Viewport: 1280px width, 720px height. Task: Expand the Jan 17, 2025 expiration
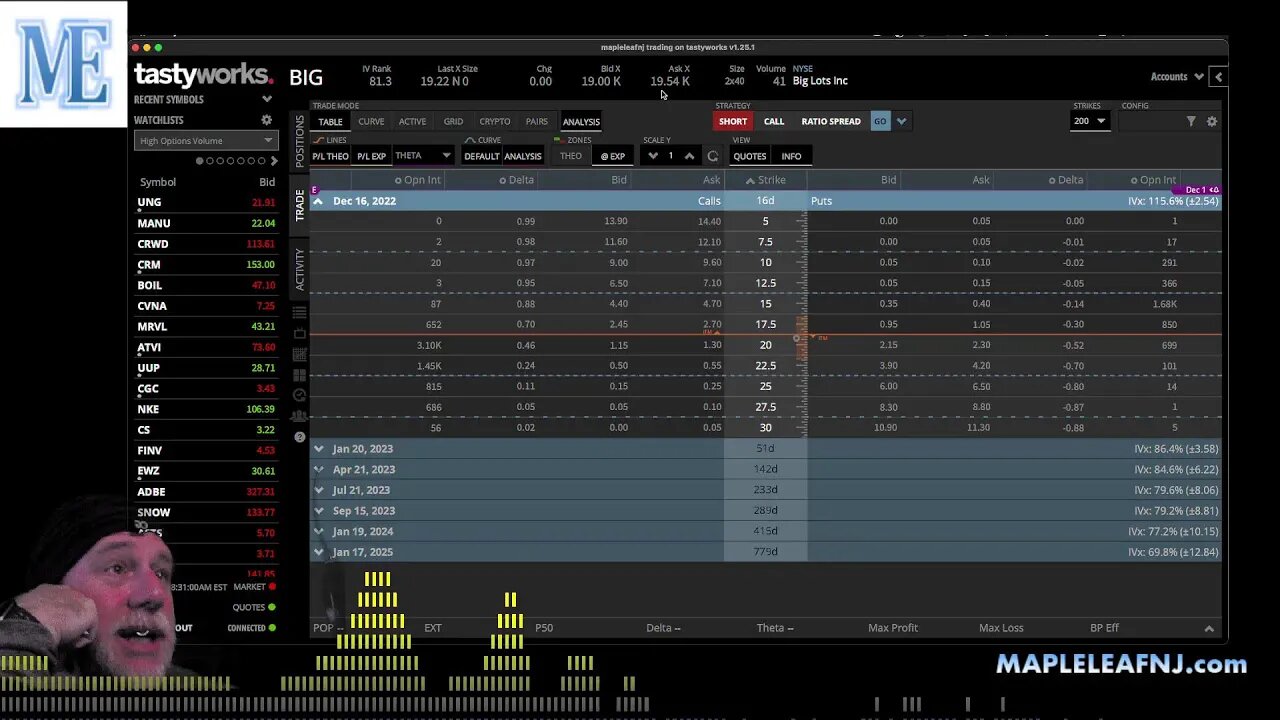pyautogui.click(x=318, y=552)
